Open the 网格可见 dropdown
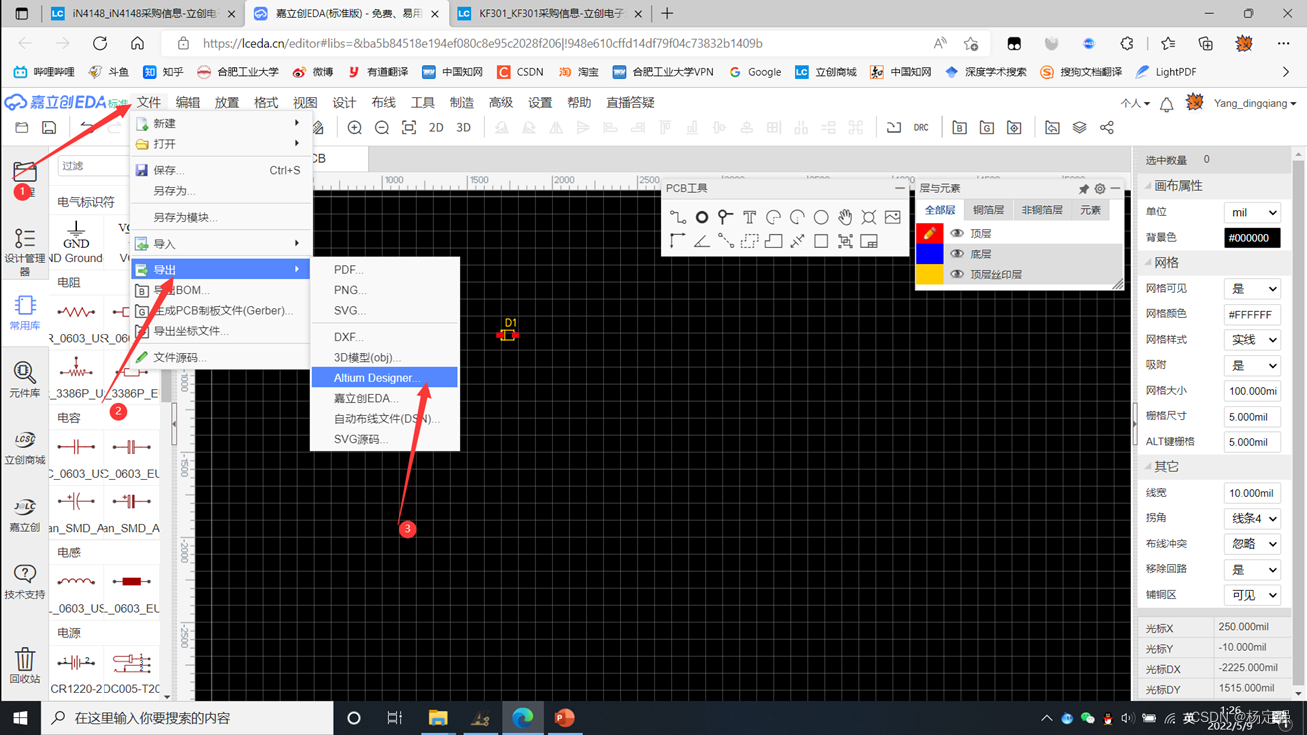This screenshot has width=1307, height=735. point(1252,289)
